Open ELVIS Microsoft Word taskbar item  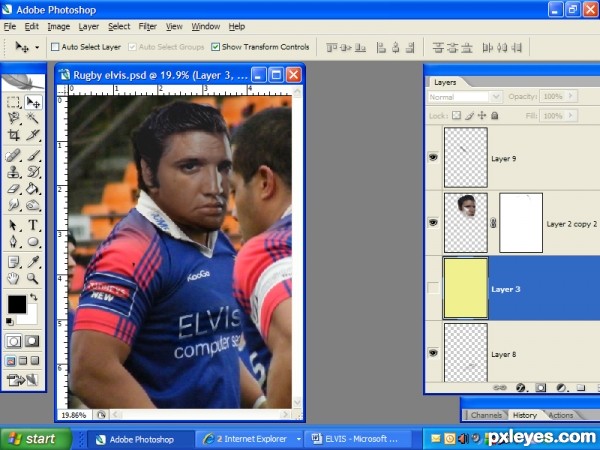click(358, 439)
